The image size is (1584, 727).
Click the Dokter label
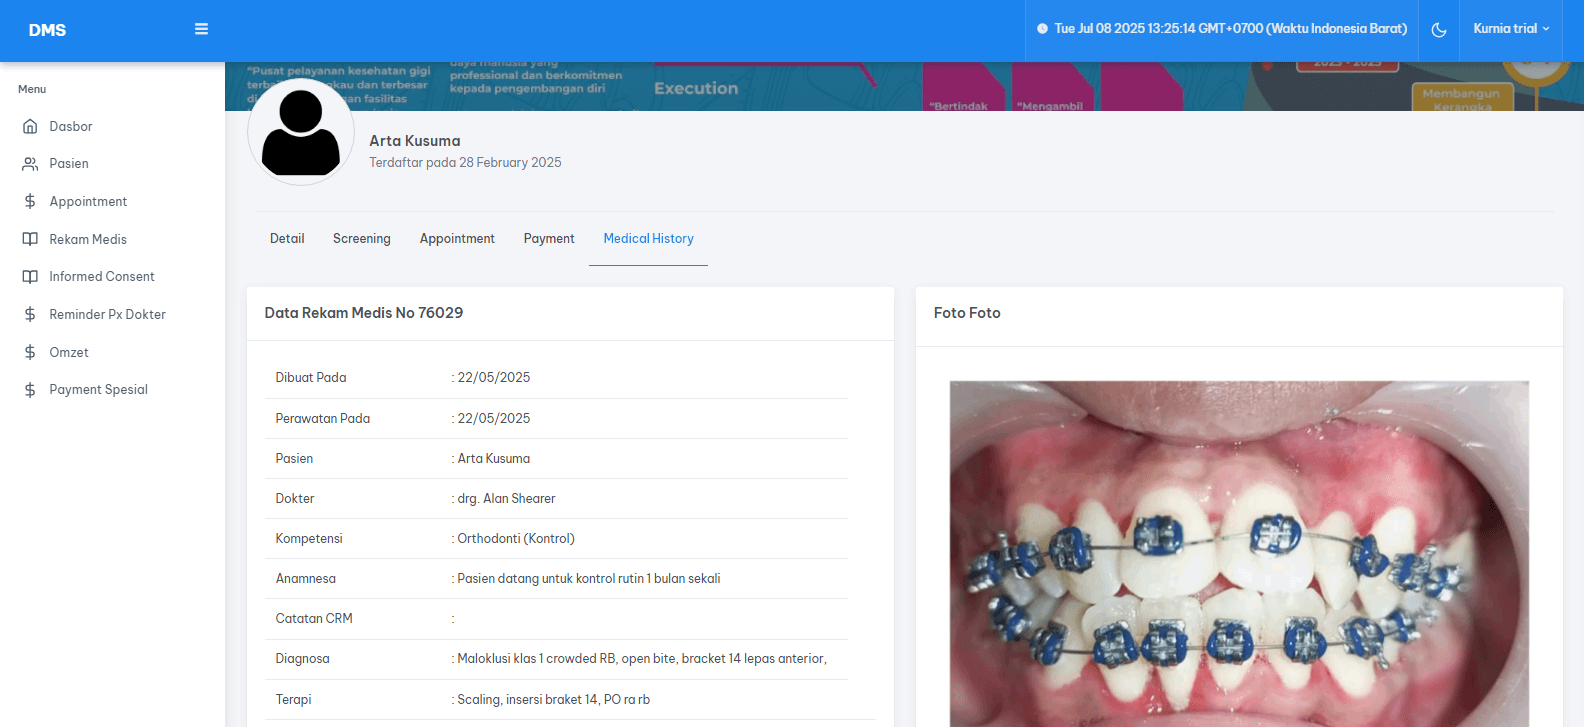point(295,499)
